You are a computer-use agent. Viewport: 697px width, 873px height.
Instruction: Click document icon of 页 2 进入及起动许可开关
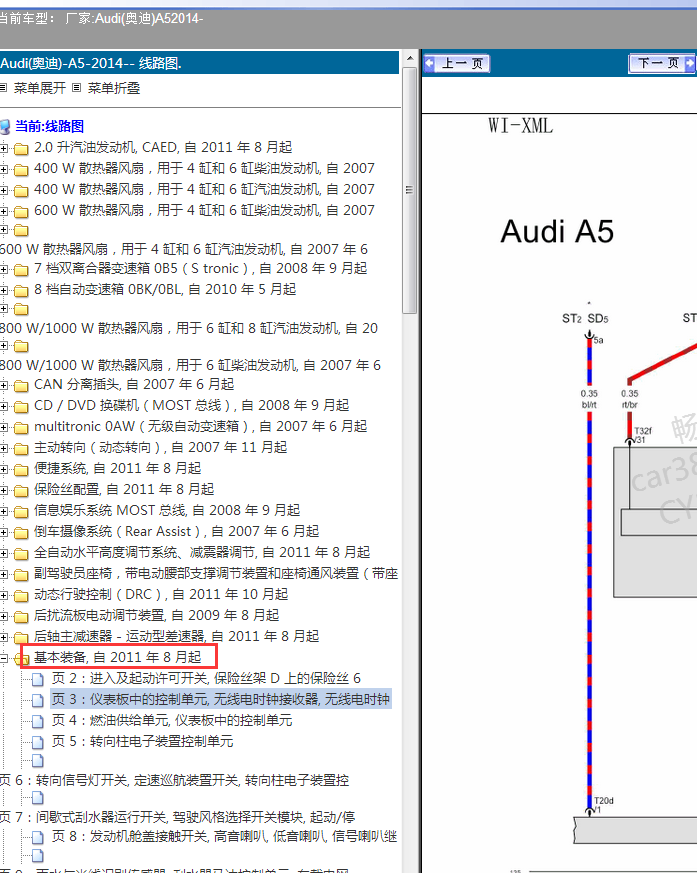(38, 679)
